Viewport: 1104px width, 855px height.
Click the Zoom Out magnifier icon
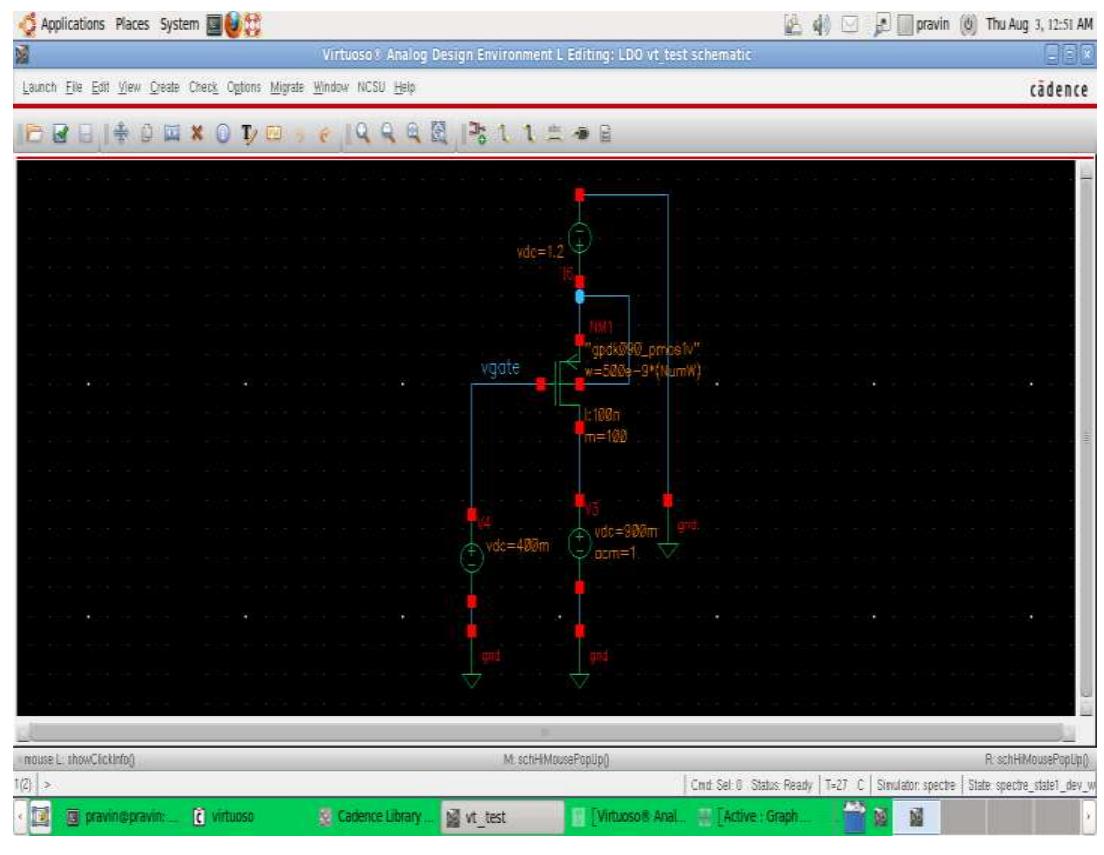388,132
